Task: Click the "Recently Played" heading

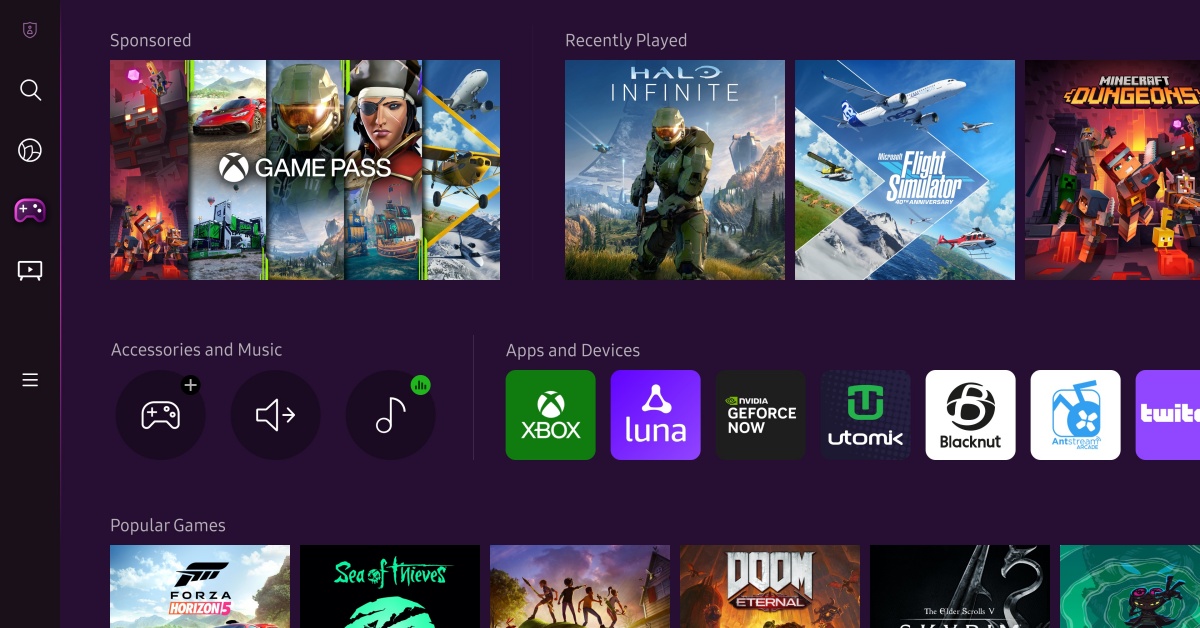Action: click(x=626, y=41)
